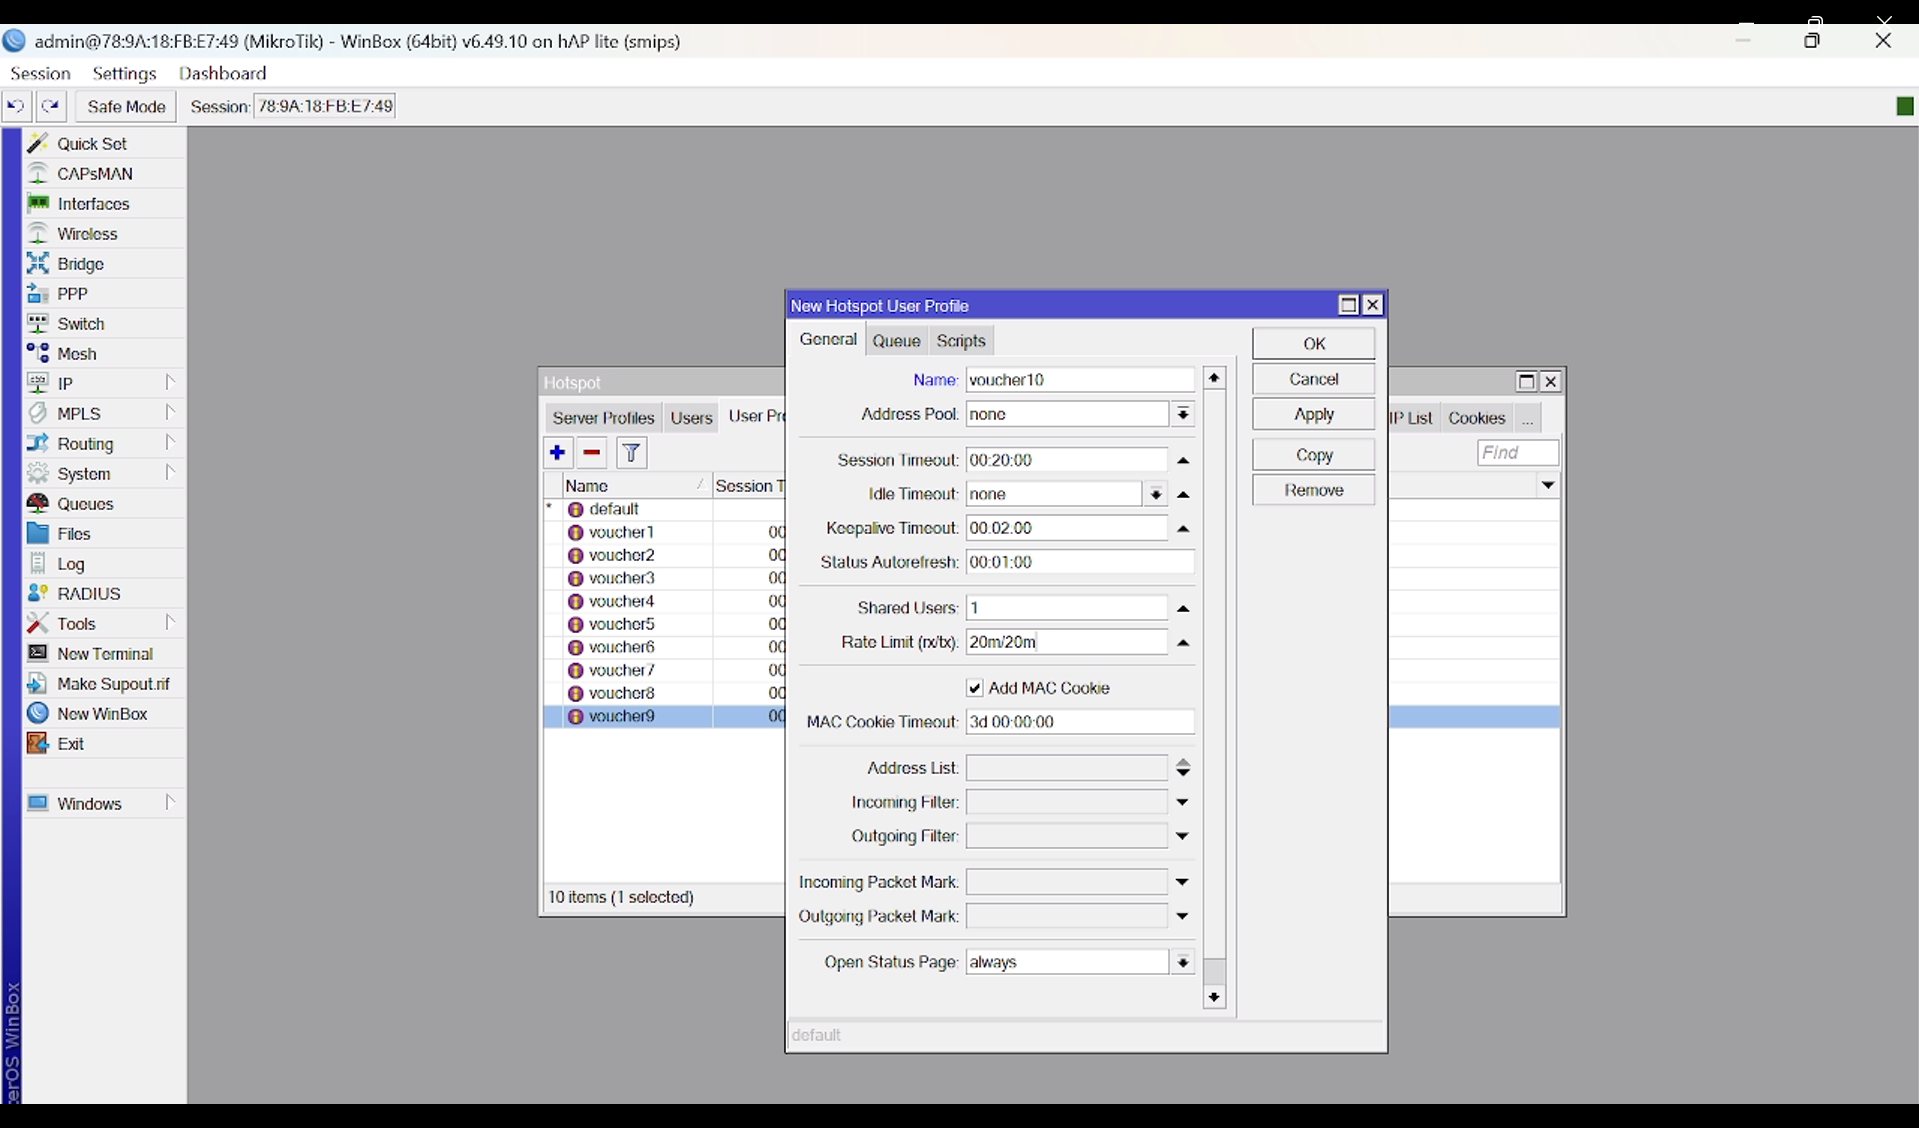The image size is (1919, 1128).
Task: Expand the Incoming Filter dropdown
Action: pyautogui.click(x=1183, y=803)
